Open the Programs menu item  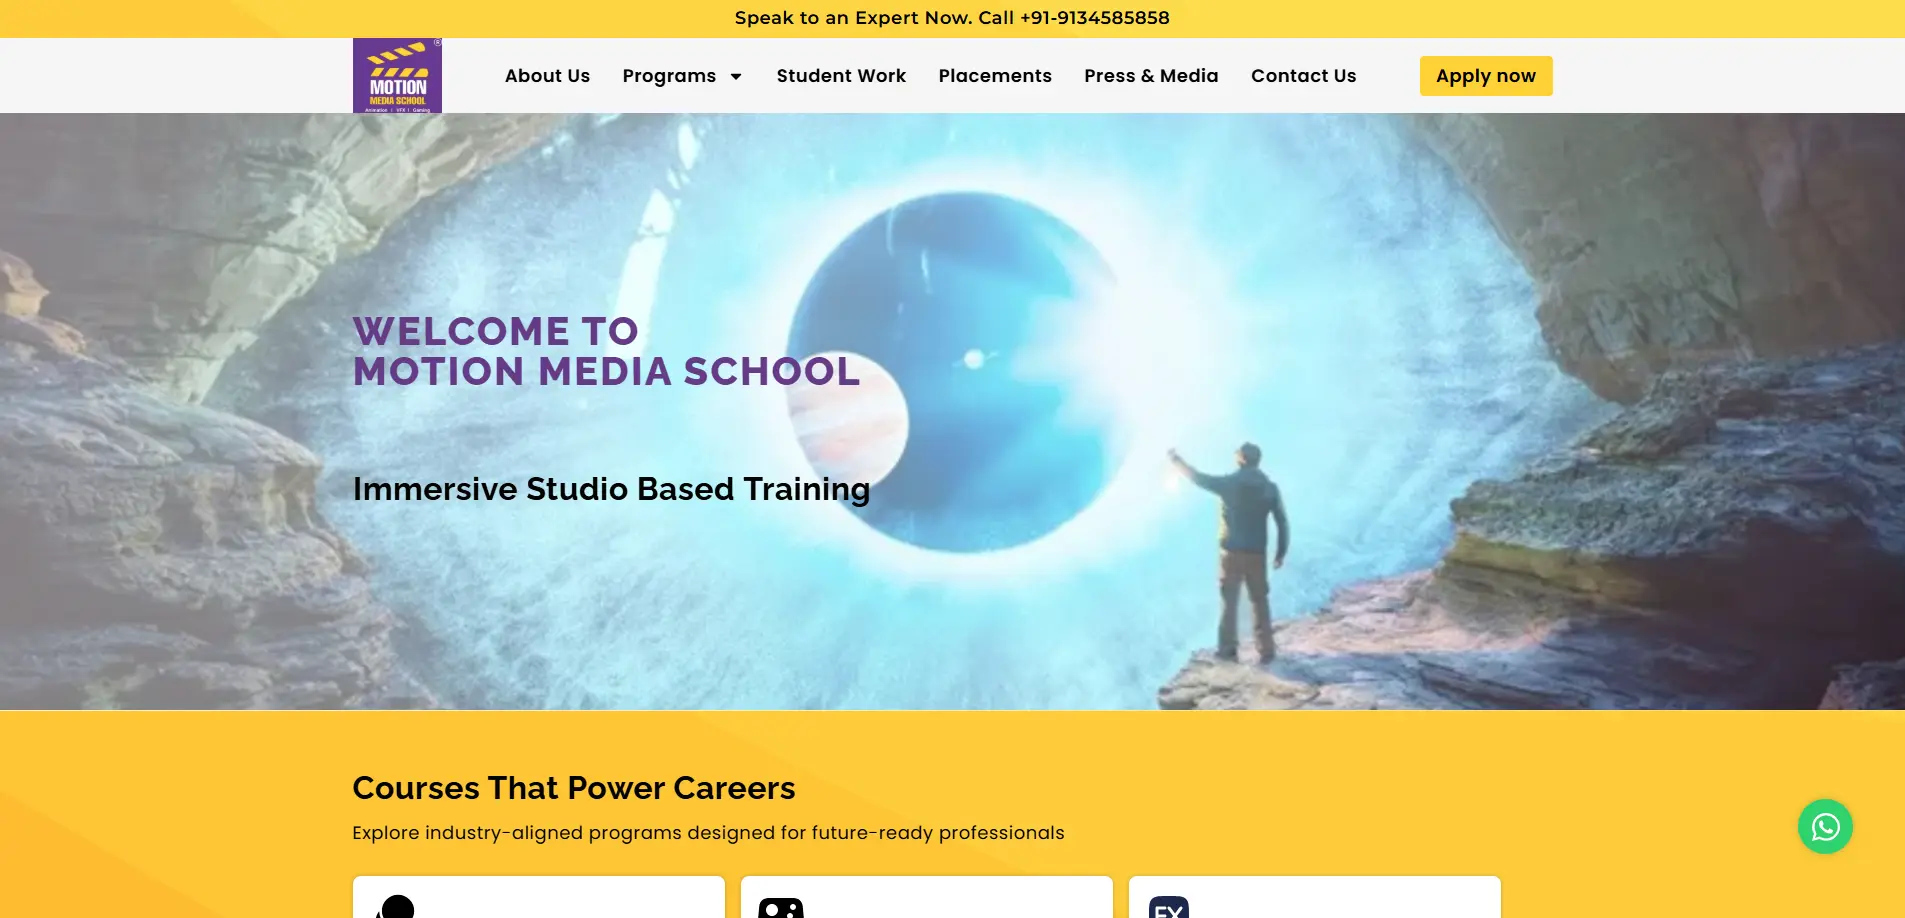(669, 76)
